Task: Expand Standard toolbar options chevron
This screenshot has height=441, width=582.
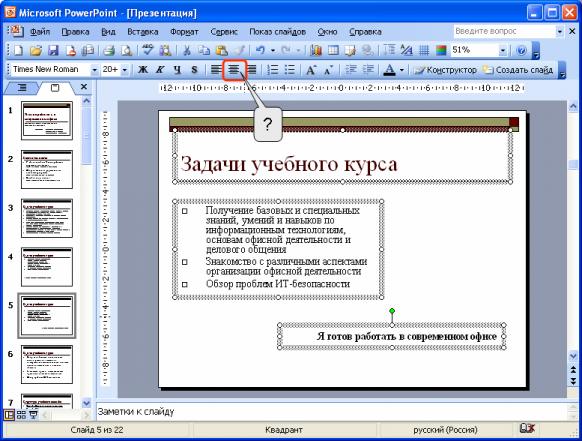Action: tap(536, 51)
